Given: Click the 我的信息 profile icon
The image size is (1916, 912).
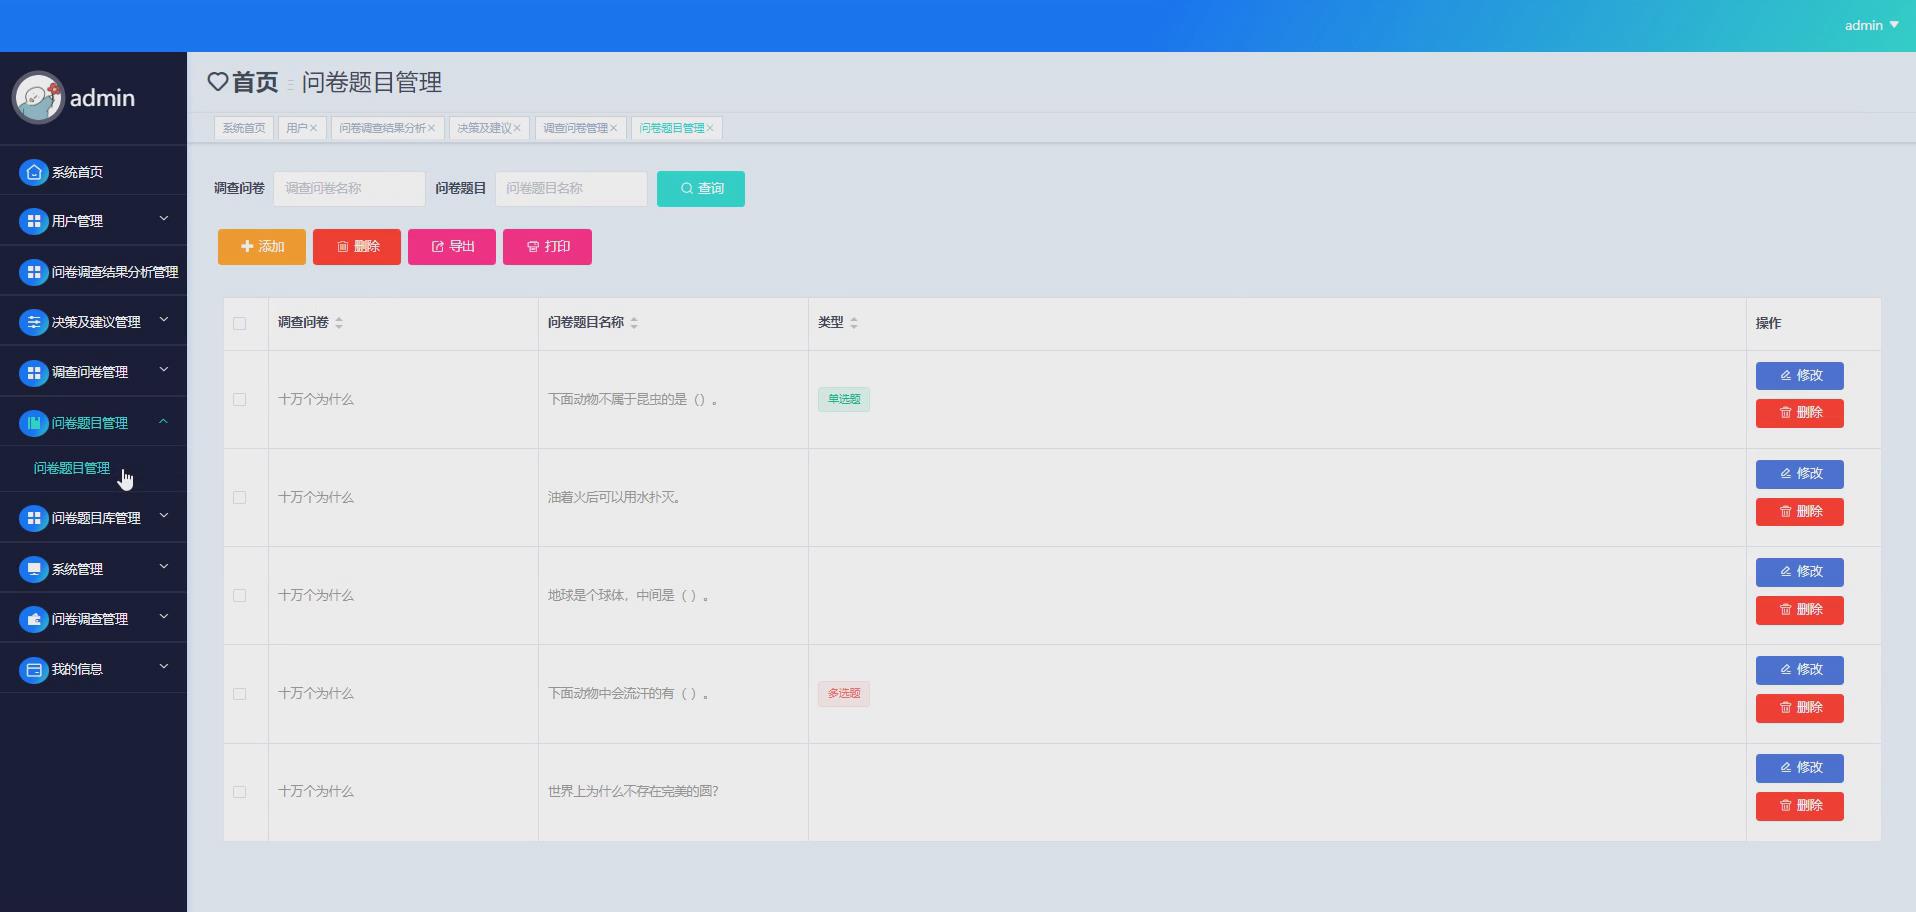Looking at the screenshot, I should coord(32,669).
